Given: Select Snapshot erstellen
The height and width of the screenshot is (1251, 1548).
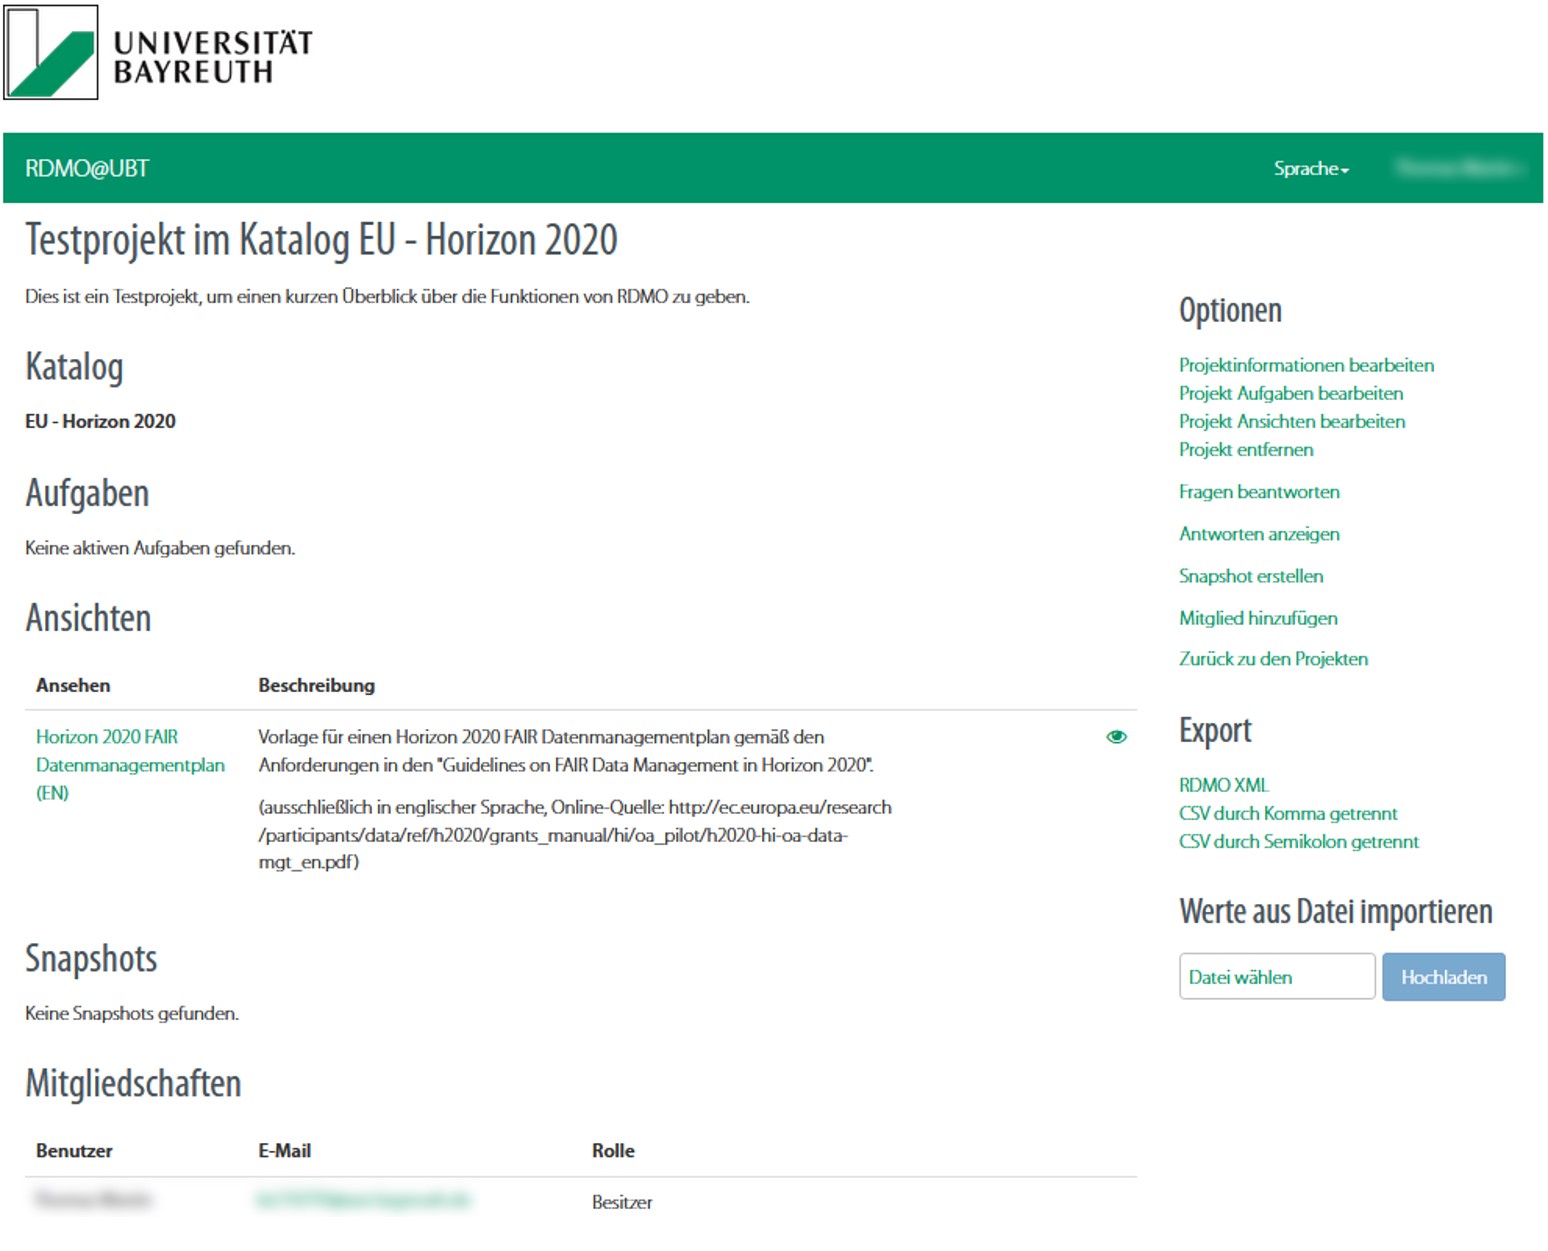Looking at the screenshot, I should tap(1251, 575).
